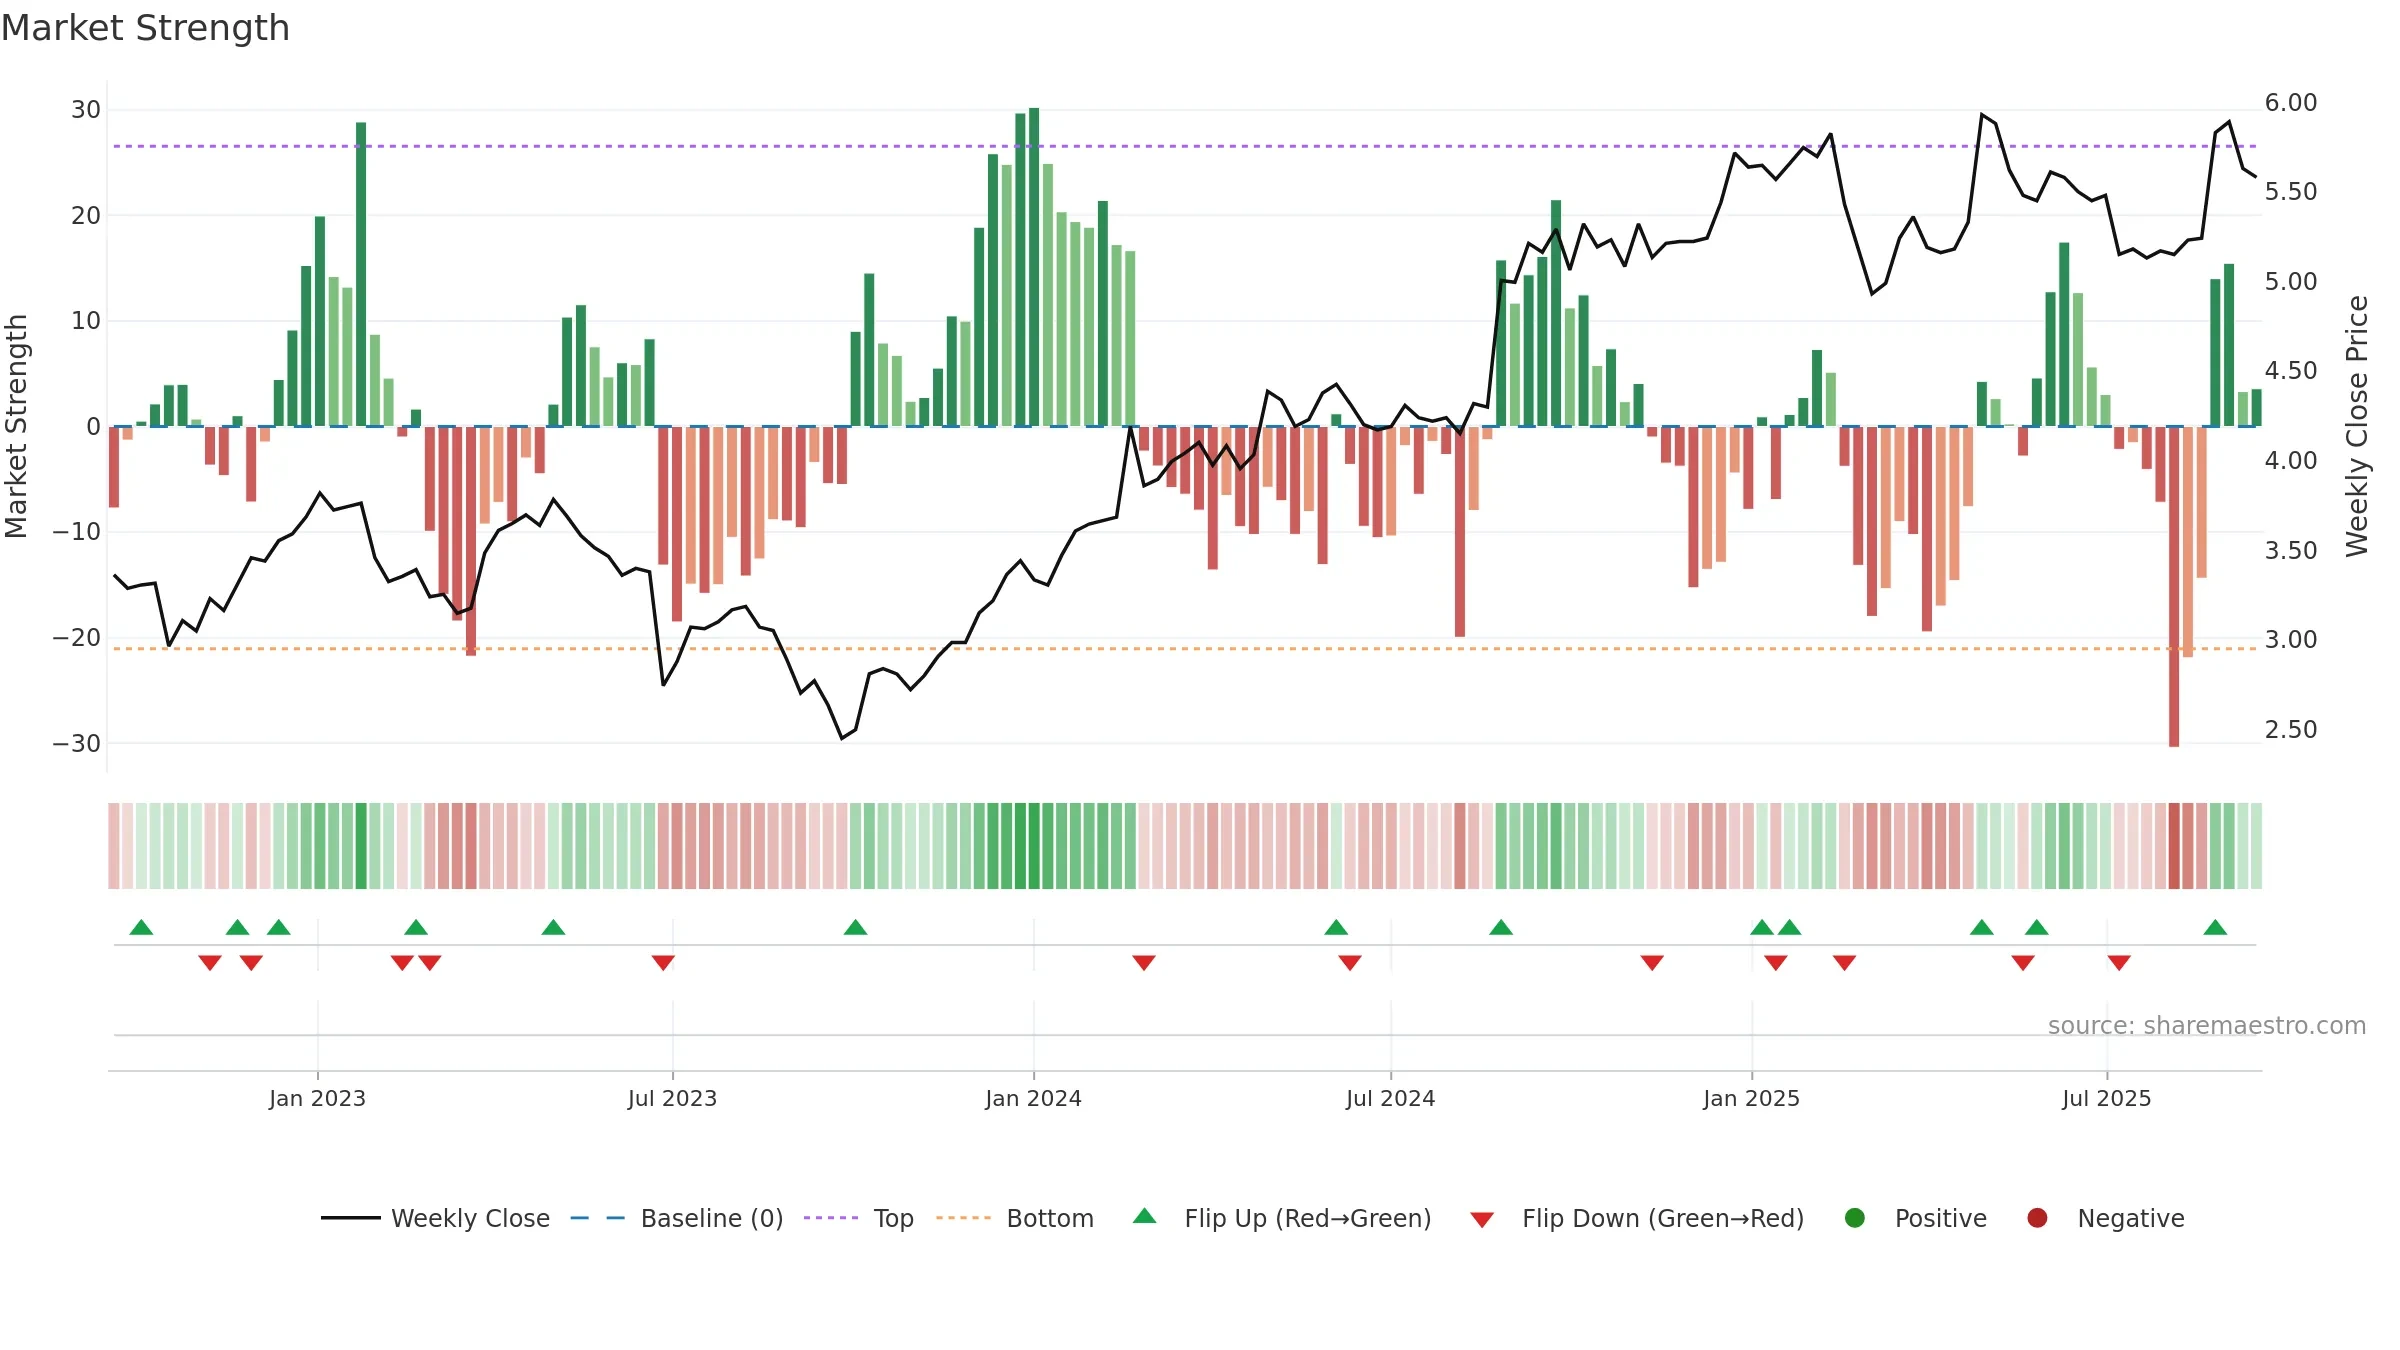Screen dimensions: 2400x1350
Task: Click the Jul 2024 x-axis label
Action: click(x=1390, y=1098)
